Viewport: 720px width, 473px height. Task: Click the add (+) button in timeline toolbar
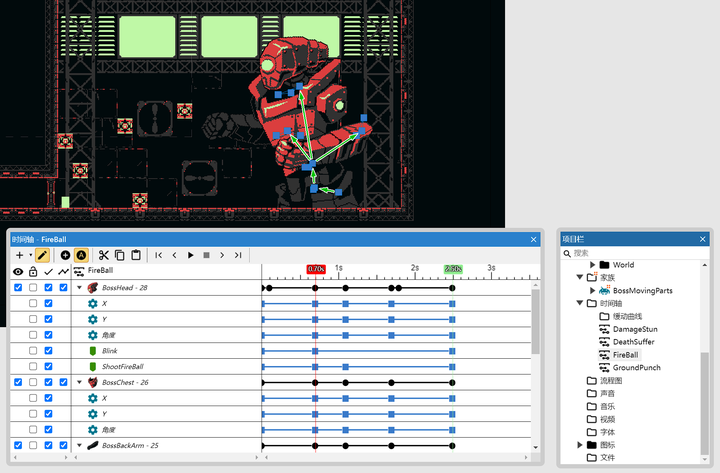pyautogui.click(x=19, y=255)
